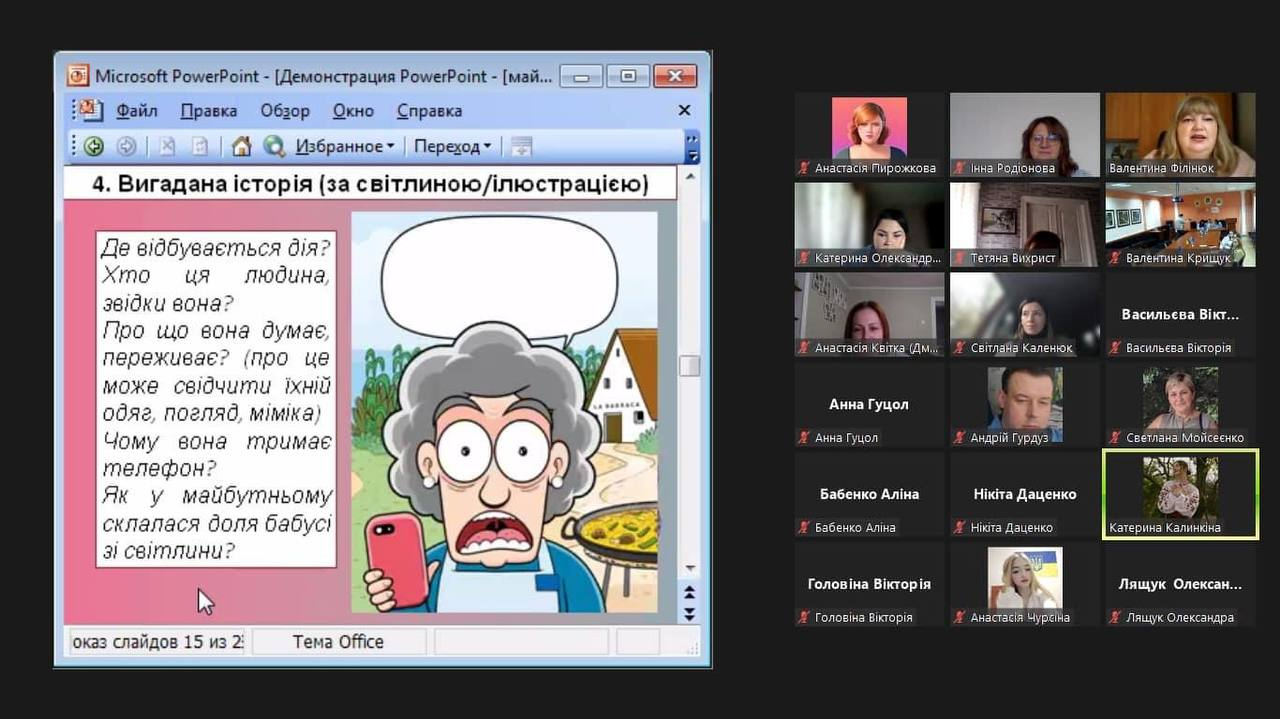
Task: Click the Stop loading icon in toolbar
Action: coord(167,147)
